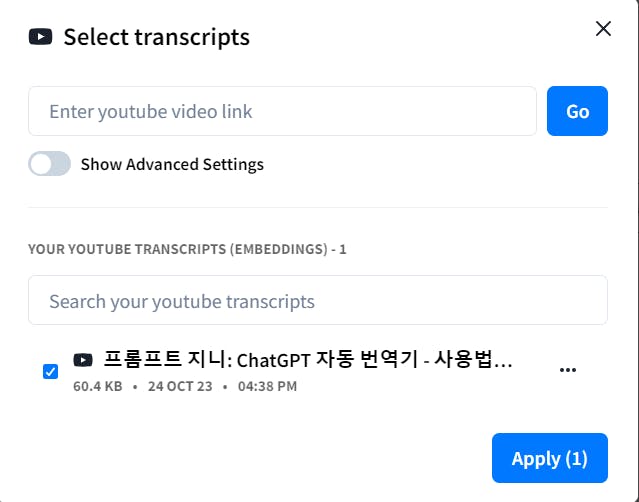Close the Select transcripts dialog
This screenshot has width=639, height=502.
tap(603, 29)
